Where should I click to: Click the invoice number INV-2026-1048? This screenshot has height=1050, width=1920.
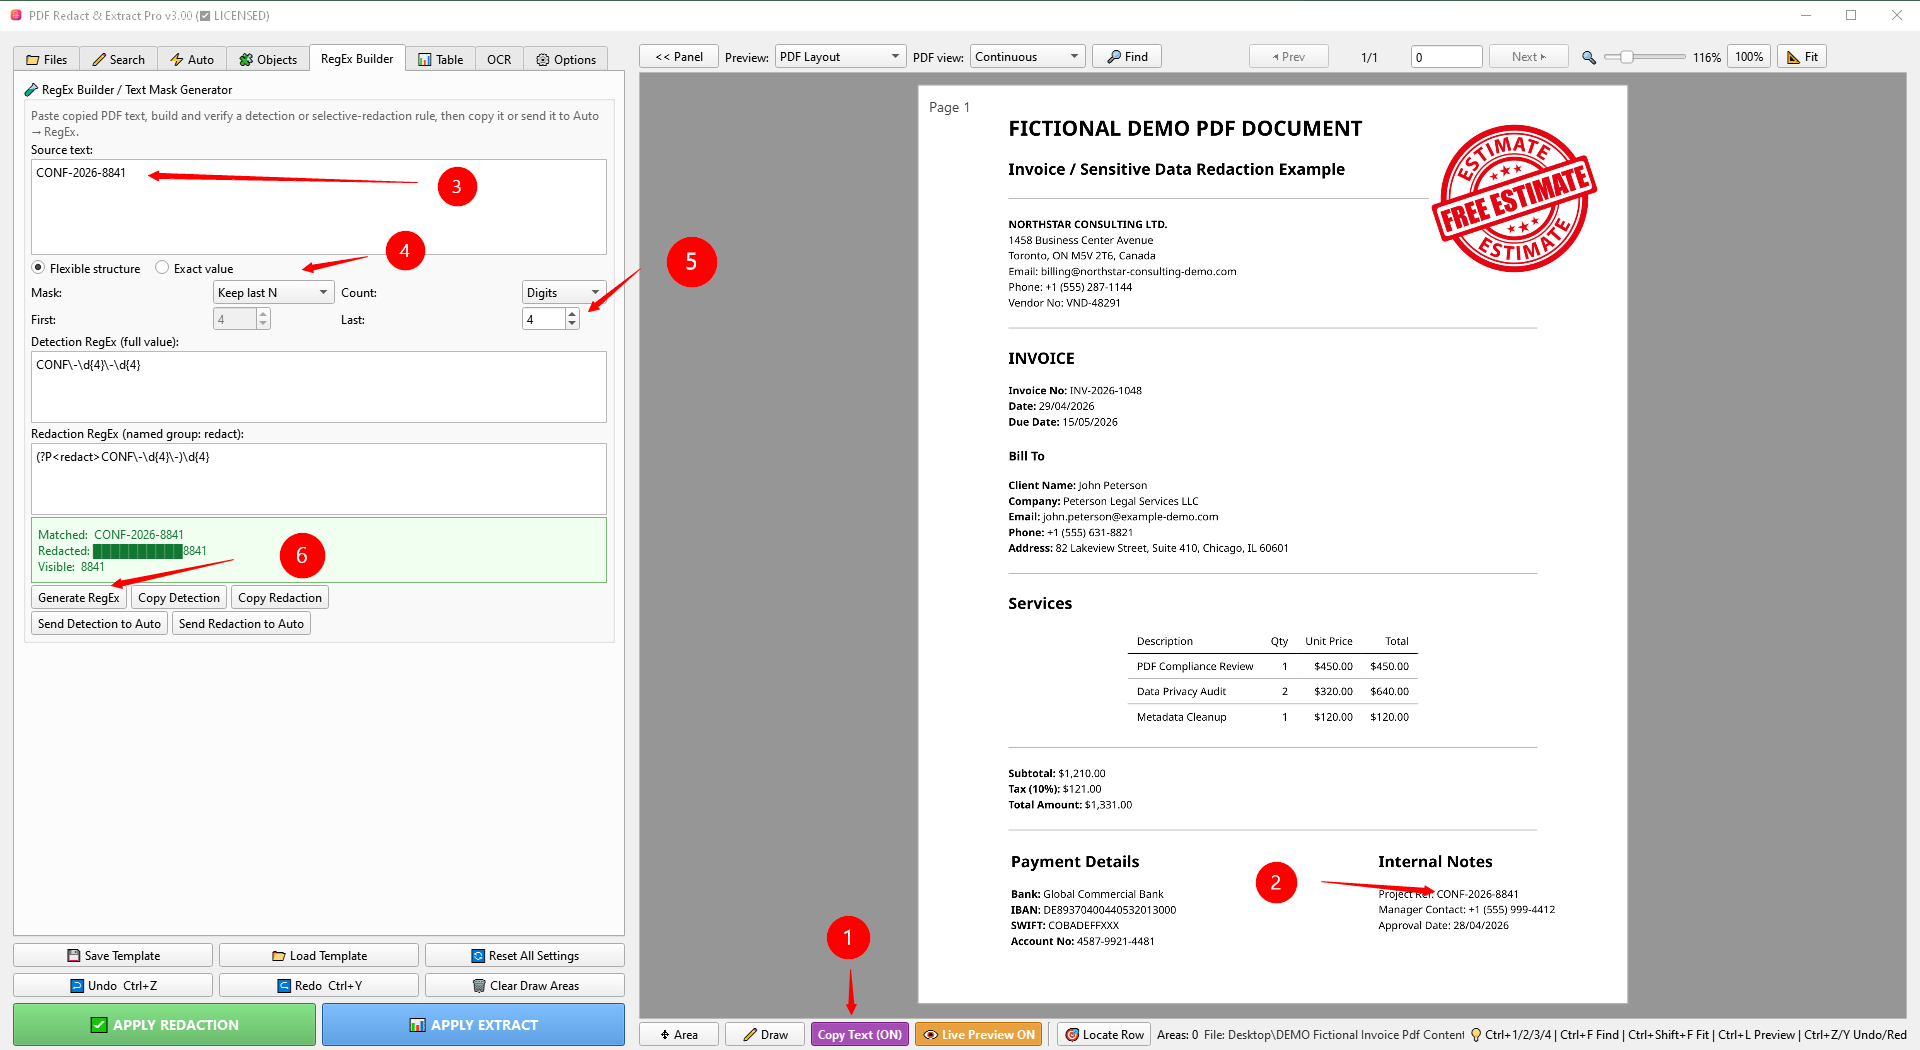1105,391
